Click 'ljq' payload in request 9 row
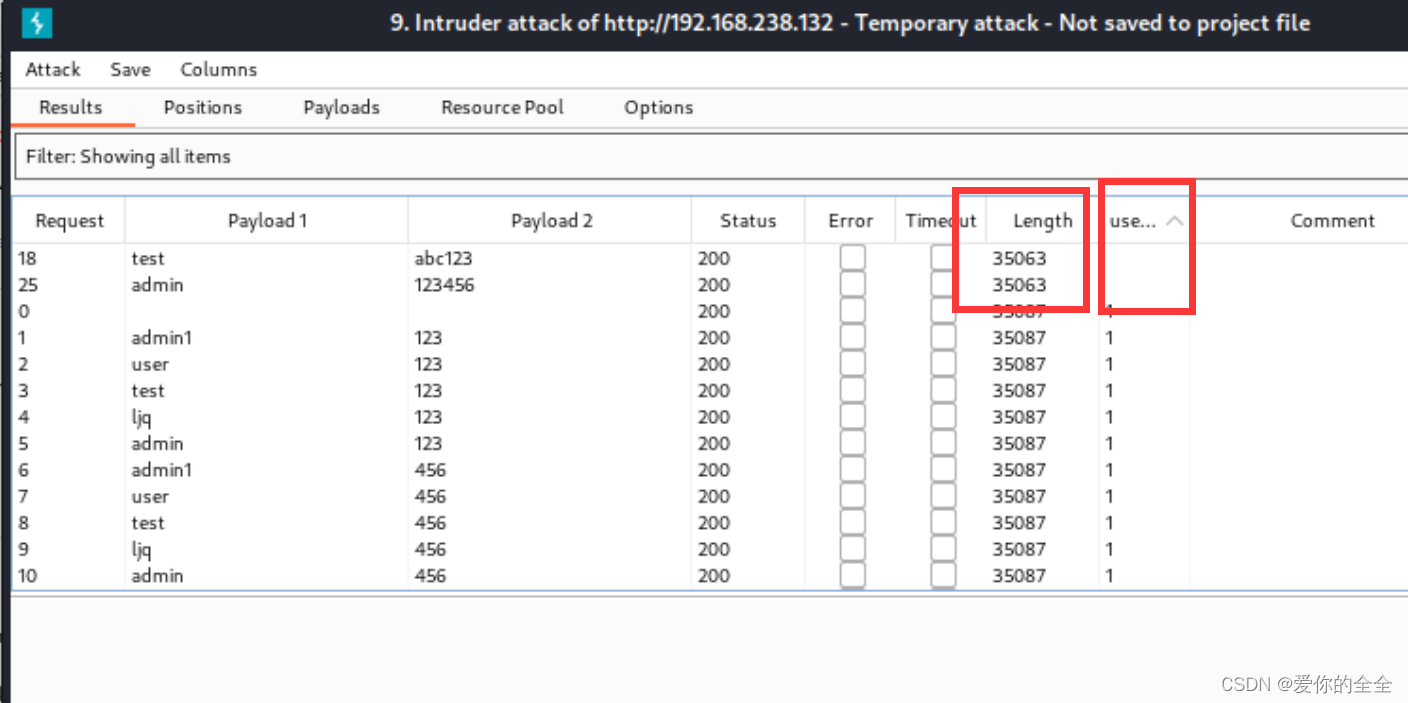The image size is (1408, 703). tap(141, 550)
